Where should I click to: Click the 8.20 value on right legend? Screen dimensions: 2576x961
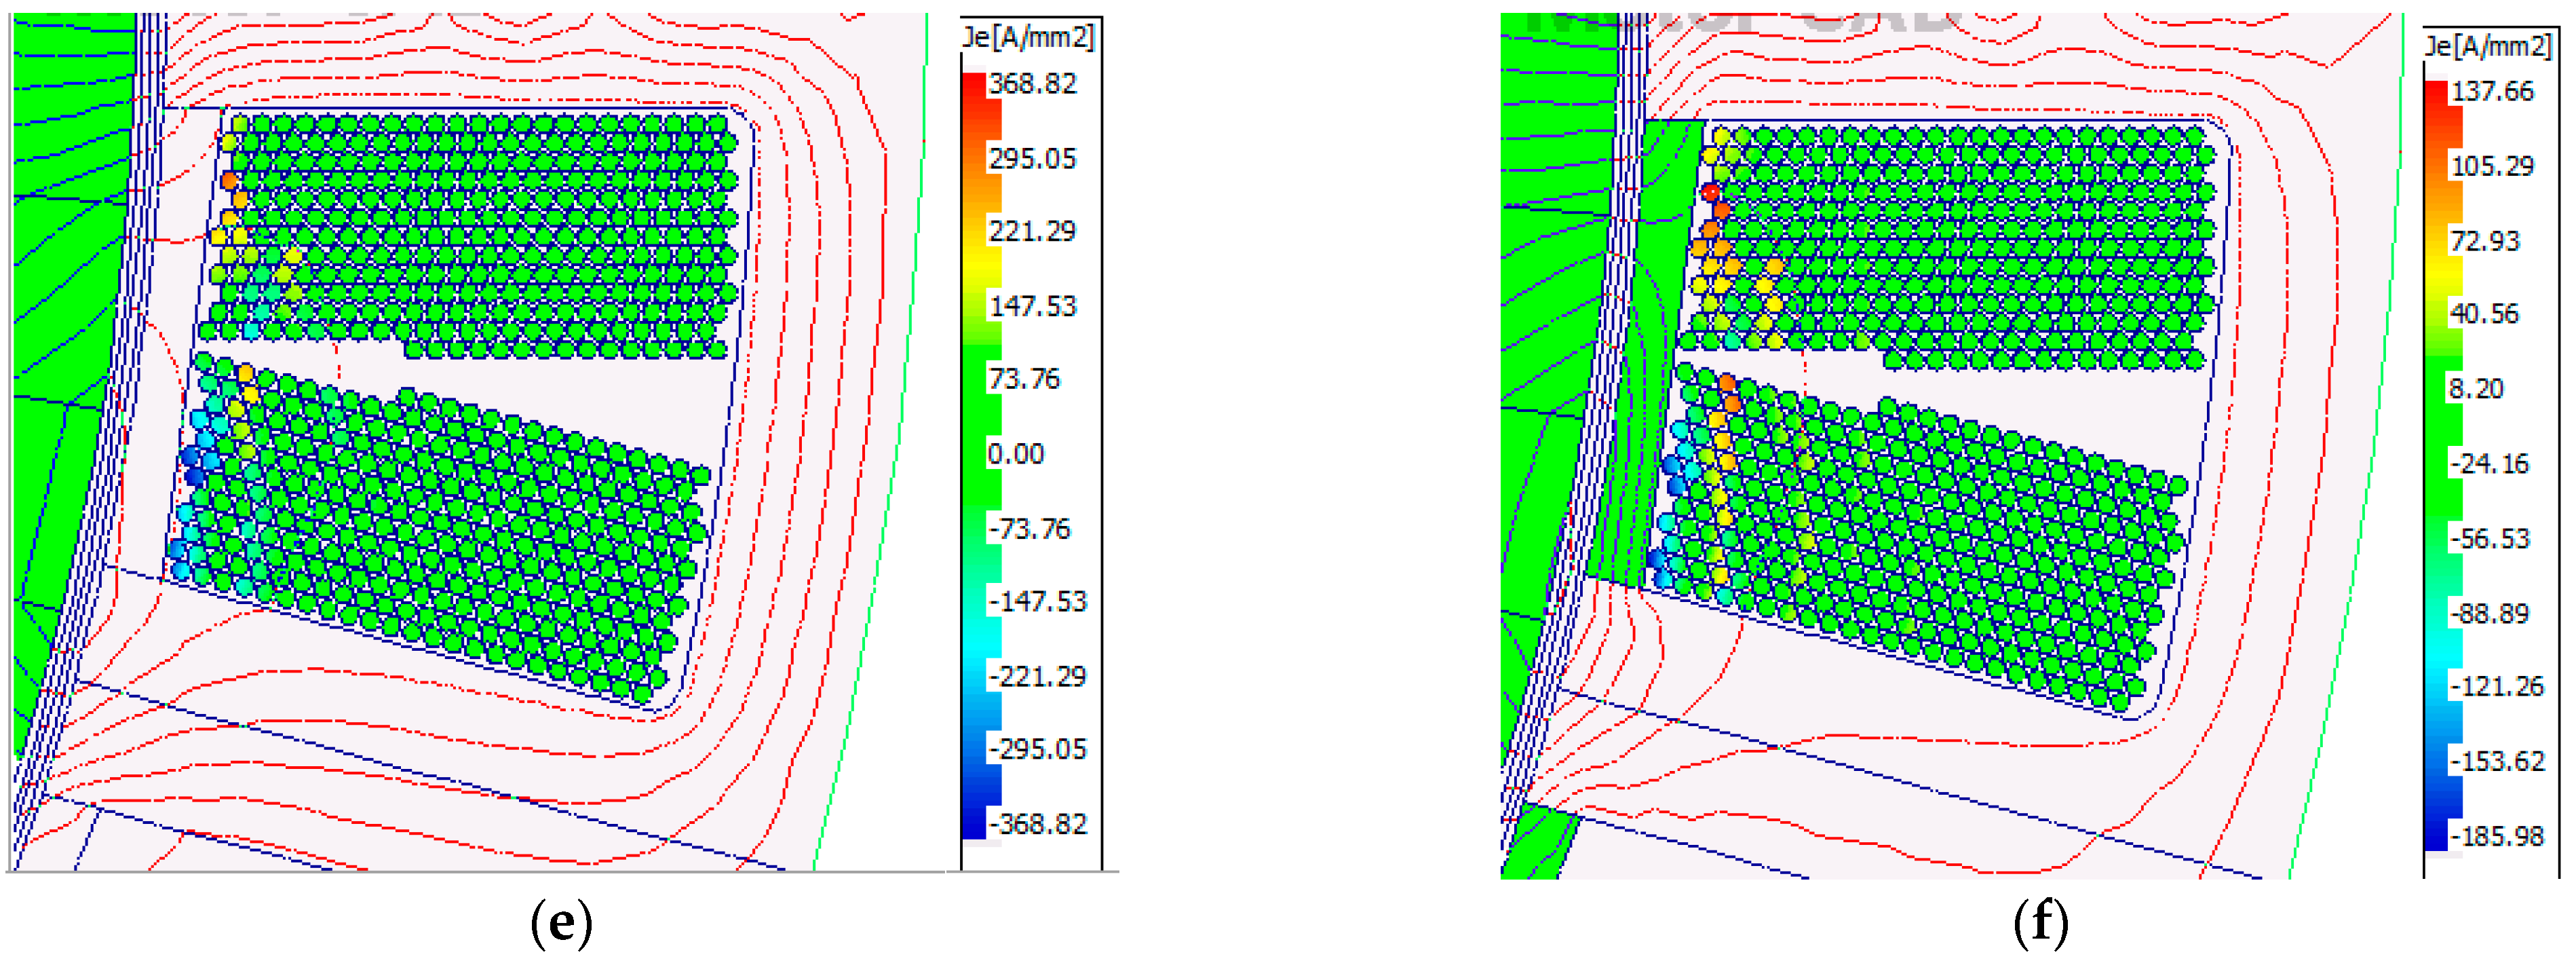tap(2476, 388)
